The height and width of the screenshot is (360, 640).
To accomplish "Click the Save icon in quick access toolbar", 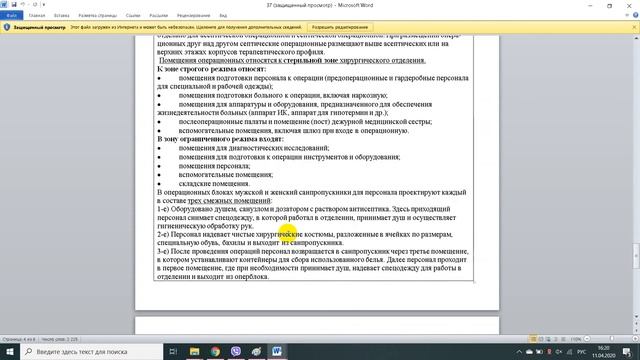I will coord(14,4).
